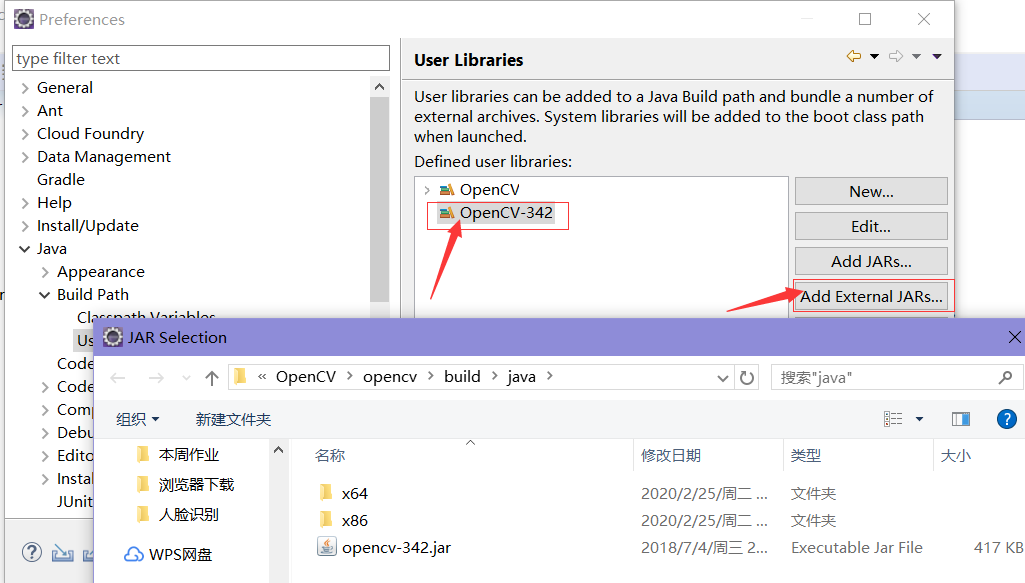Select Cloud Foundry in the tree
The height and width of the screenshot is (583, 1025).
click(x=90, y=134)
